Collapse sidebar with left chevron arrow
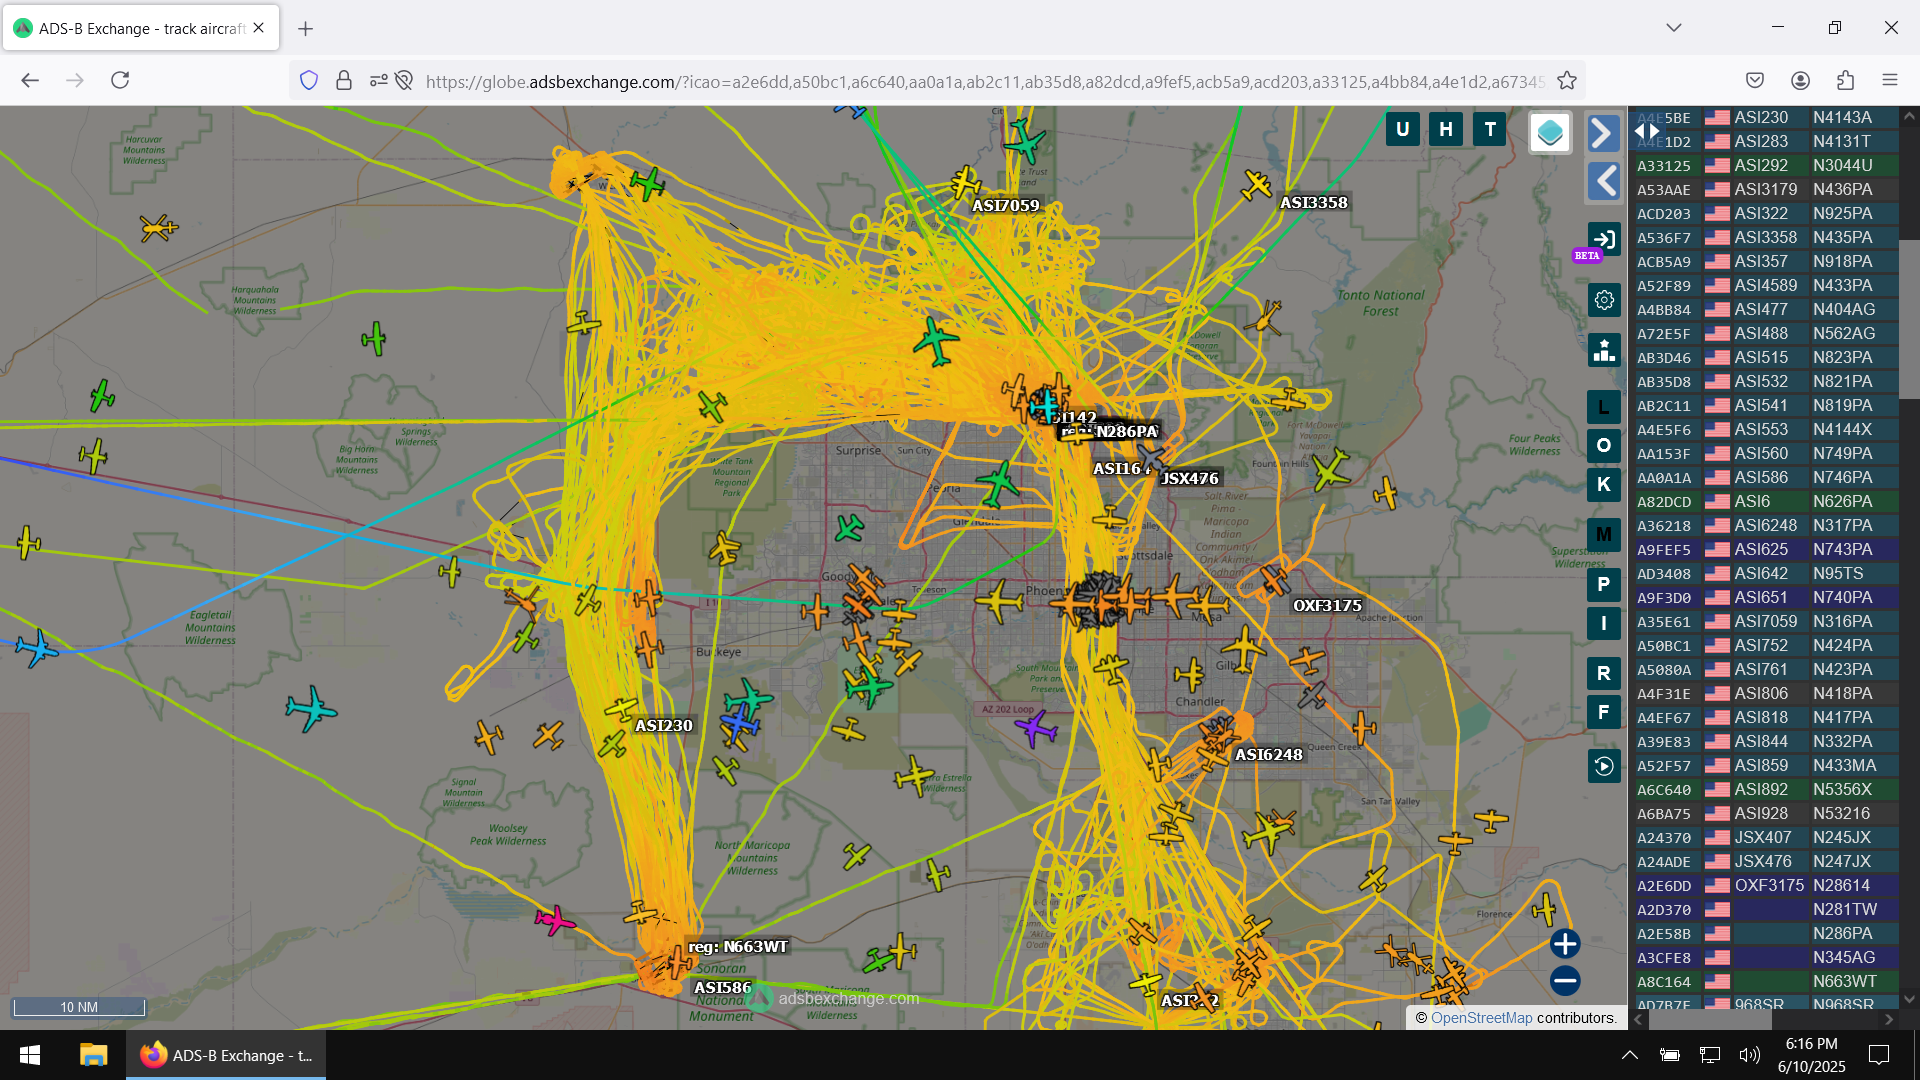 click(x=1603, y=181)
